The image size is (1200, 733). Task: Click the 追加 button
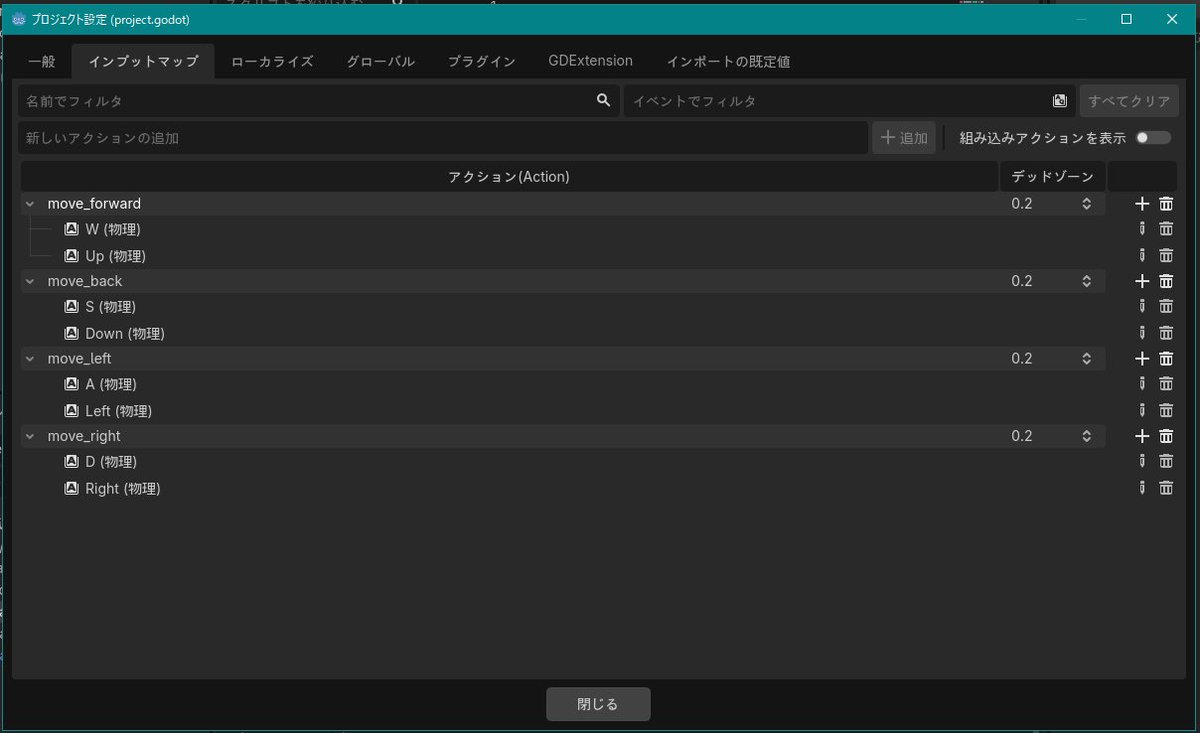pos(904,138)
